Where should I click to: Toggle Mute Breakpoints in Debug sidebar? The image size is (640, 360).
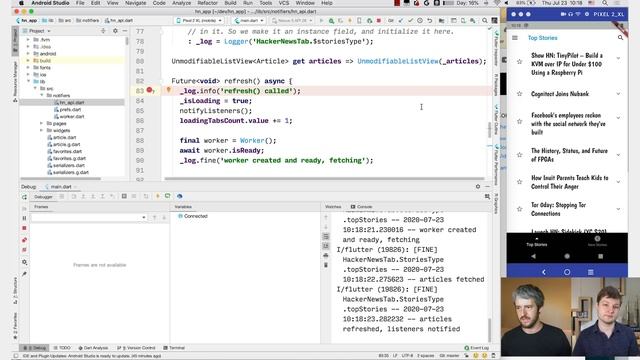[24, 250]
